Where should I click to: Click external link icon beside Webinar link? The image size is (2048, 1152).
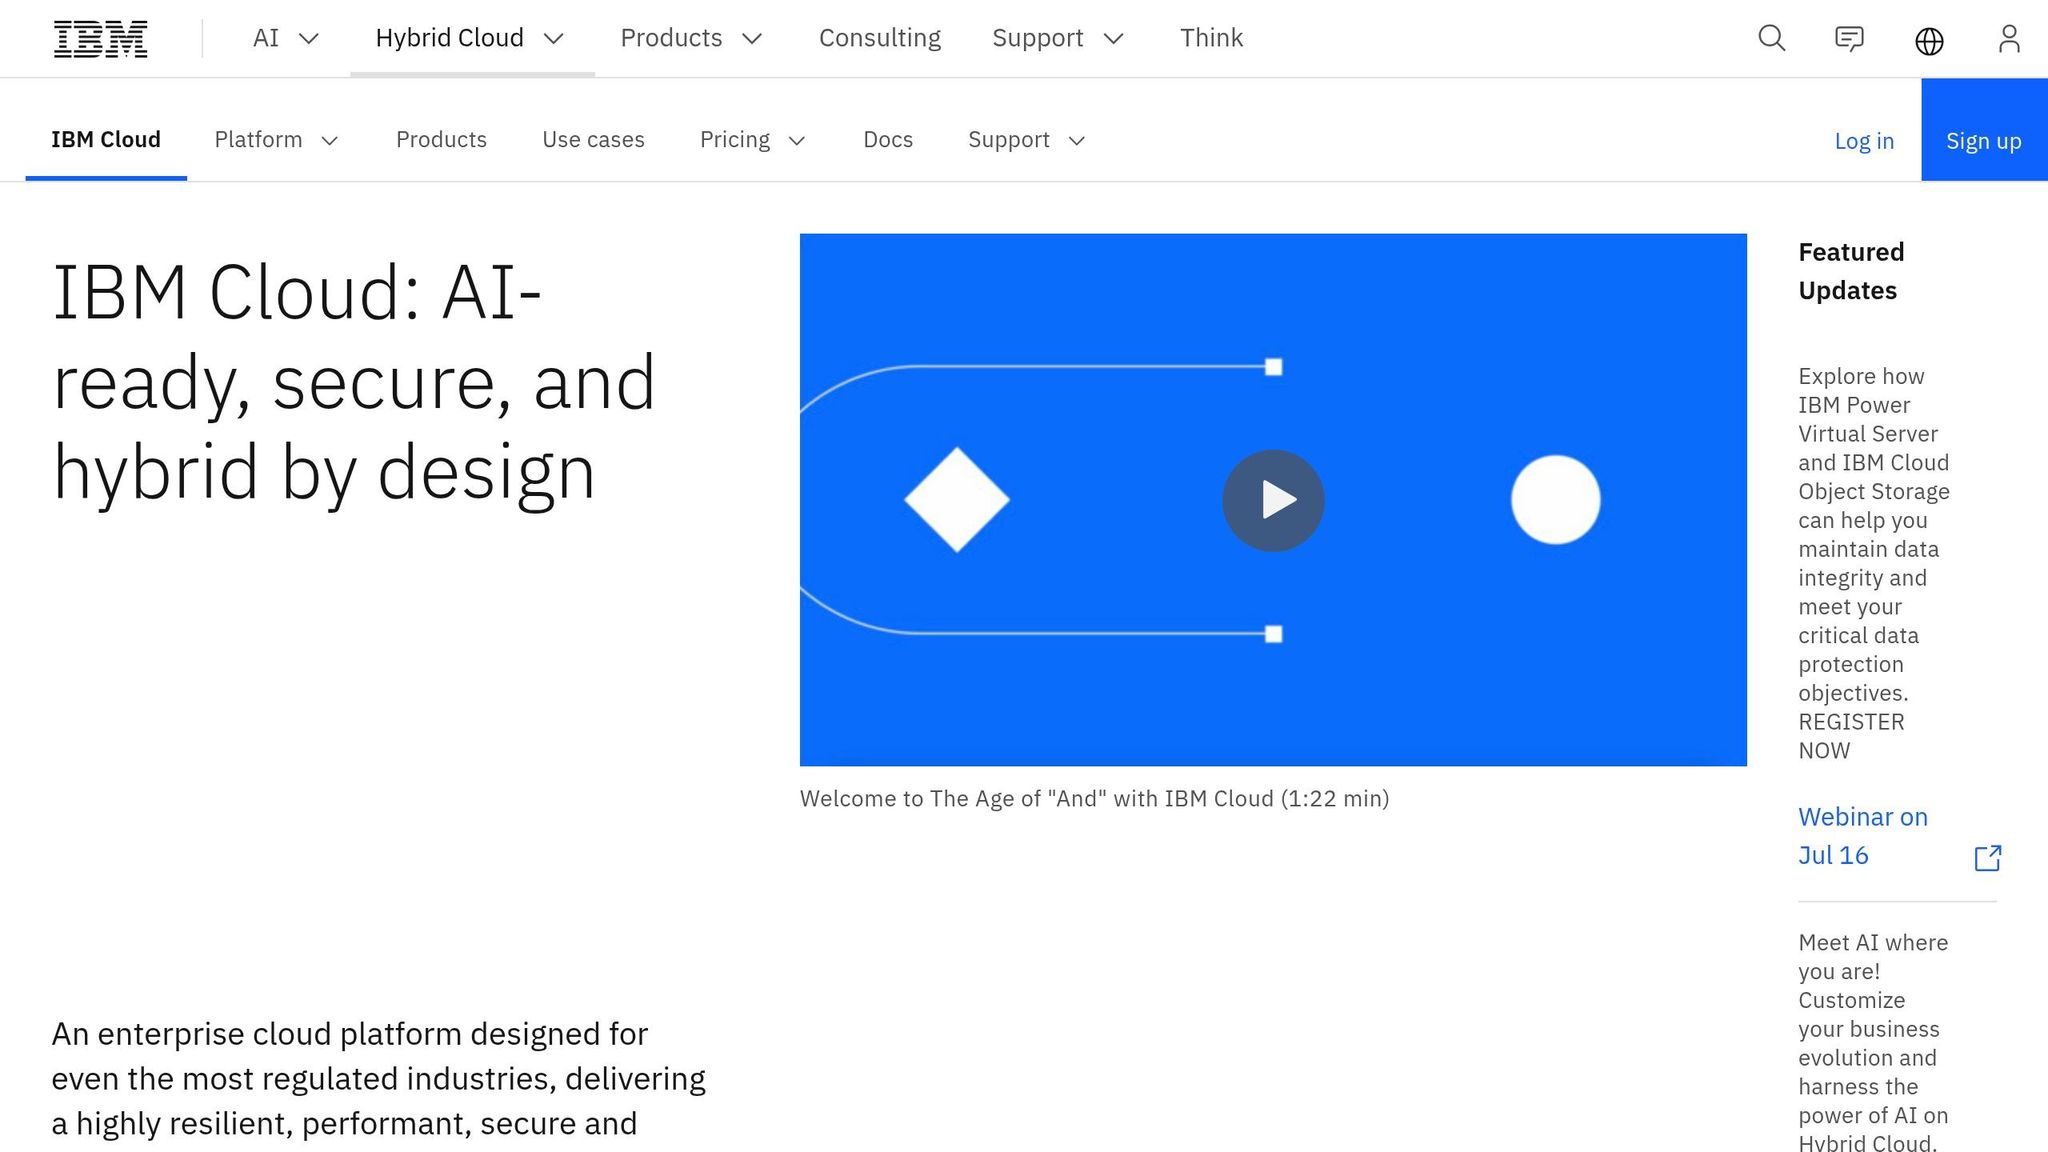[x=1987, y=858]
